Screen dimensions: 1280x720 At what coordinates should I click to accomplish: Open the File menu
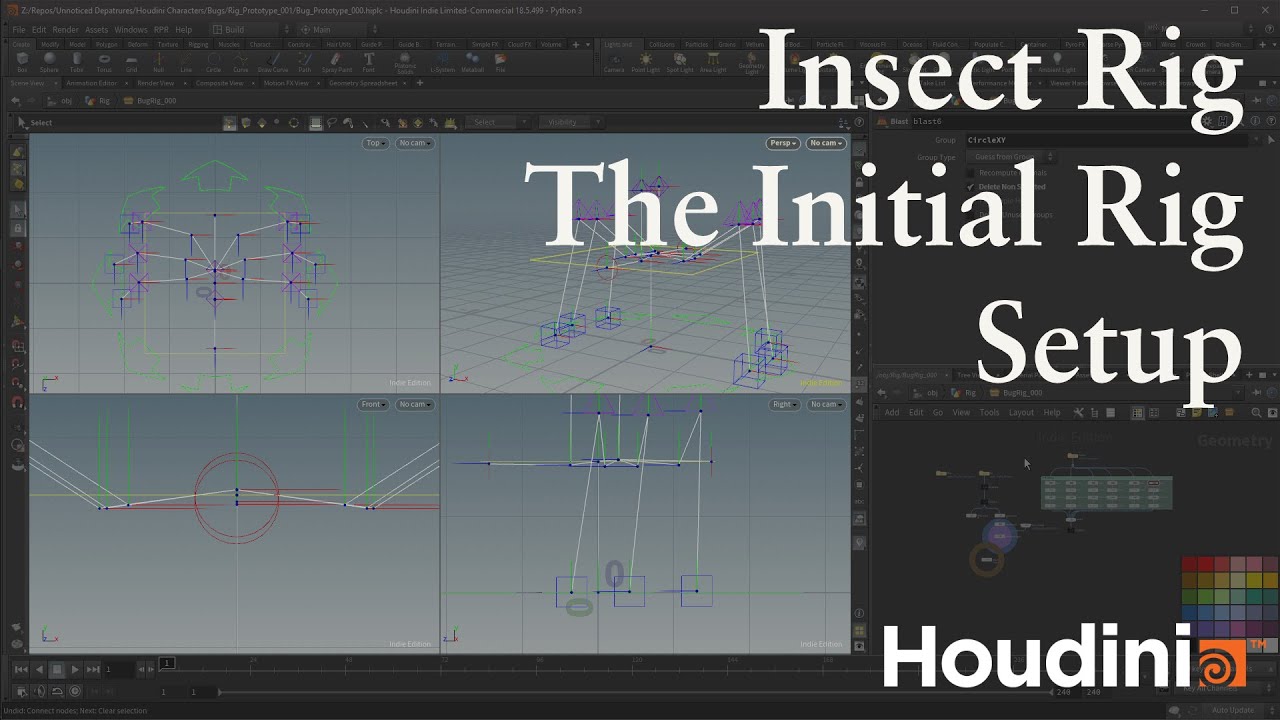point(18,30)
